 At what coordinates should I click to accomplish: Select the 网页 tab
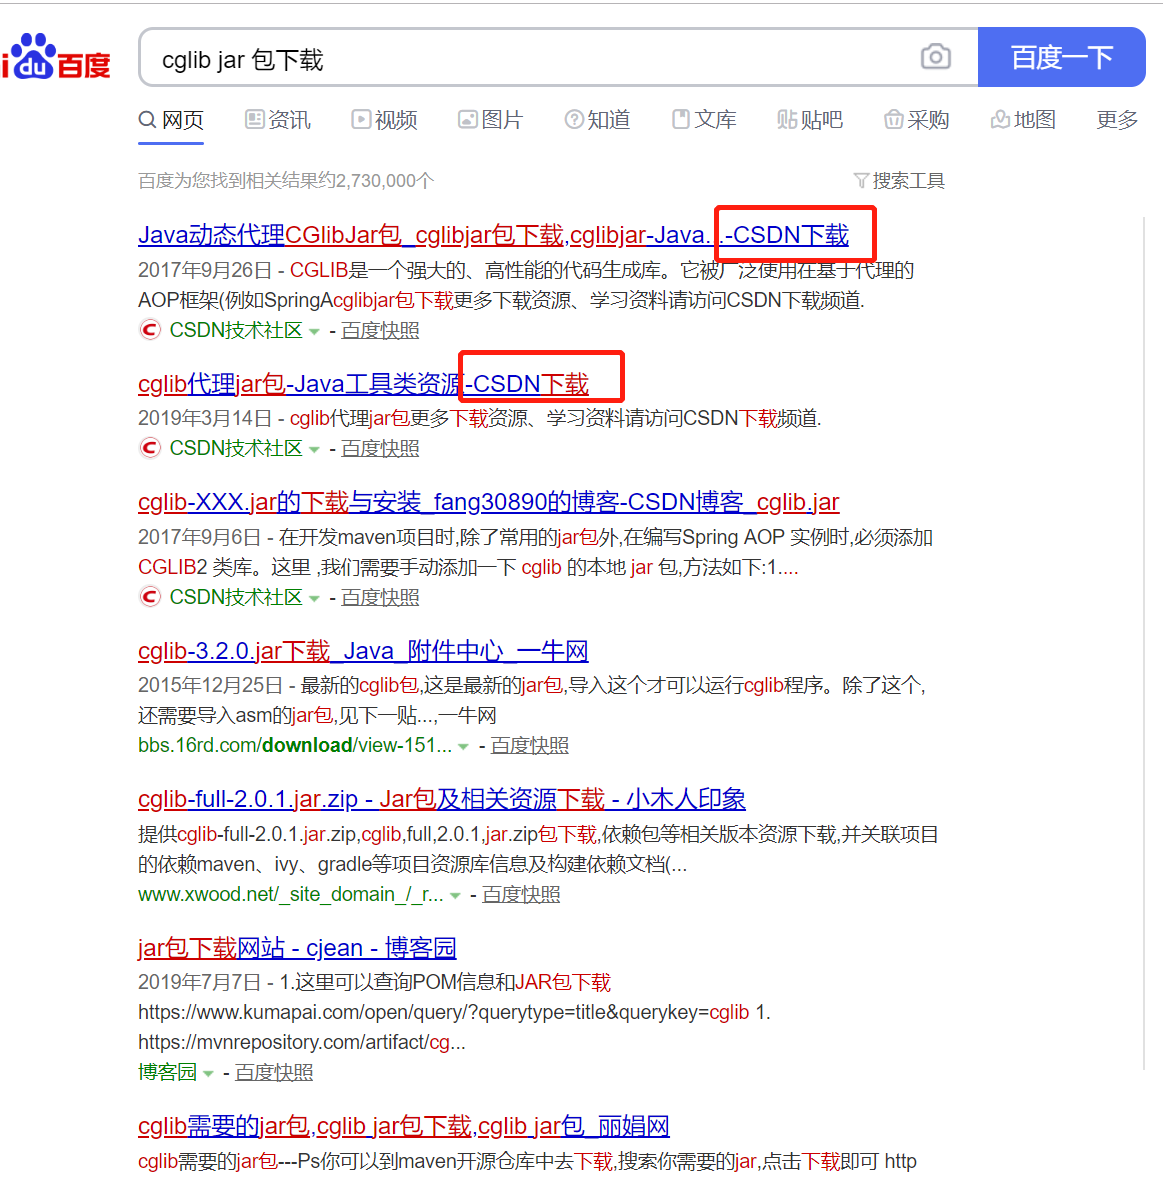tap(171, 120)
